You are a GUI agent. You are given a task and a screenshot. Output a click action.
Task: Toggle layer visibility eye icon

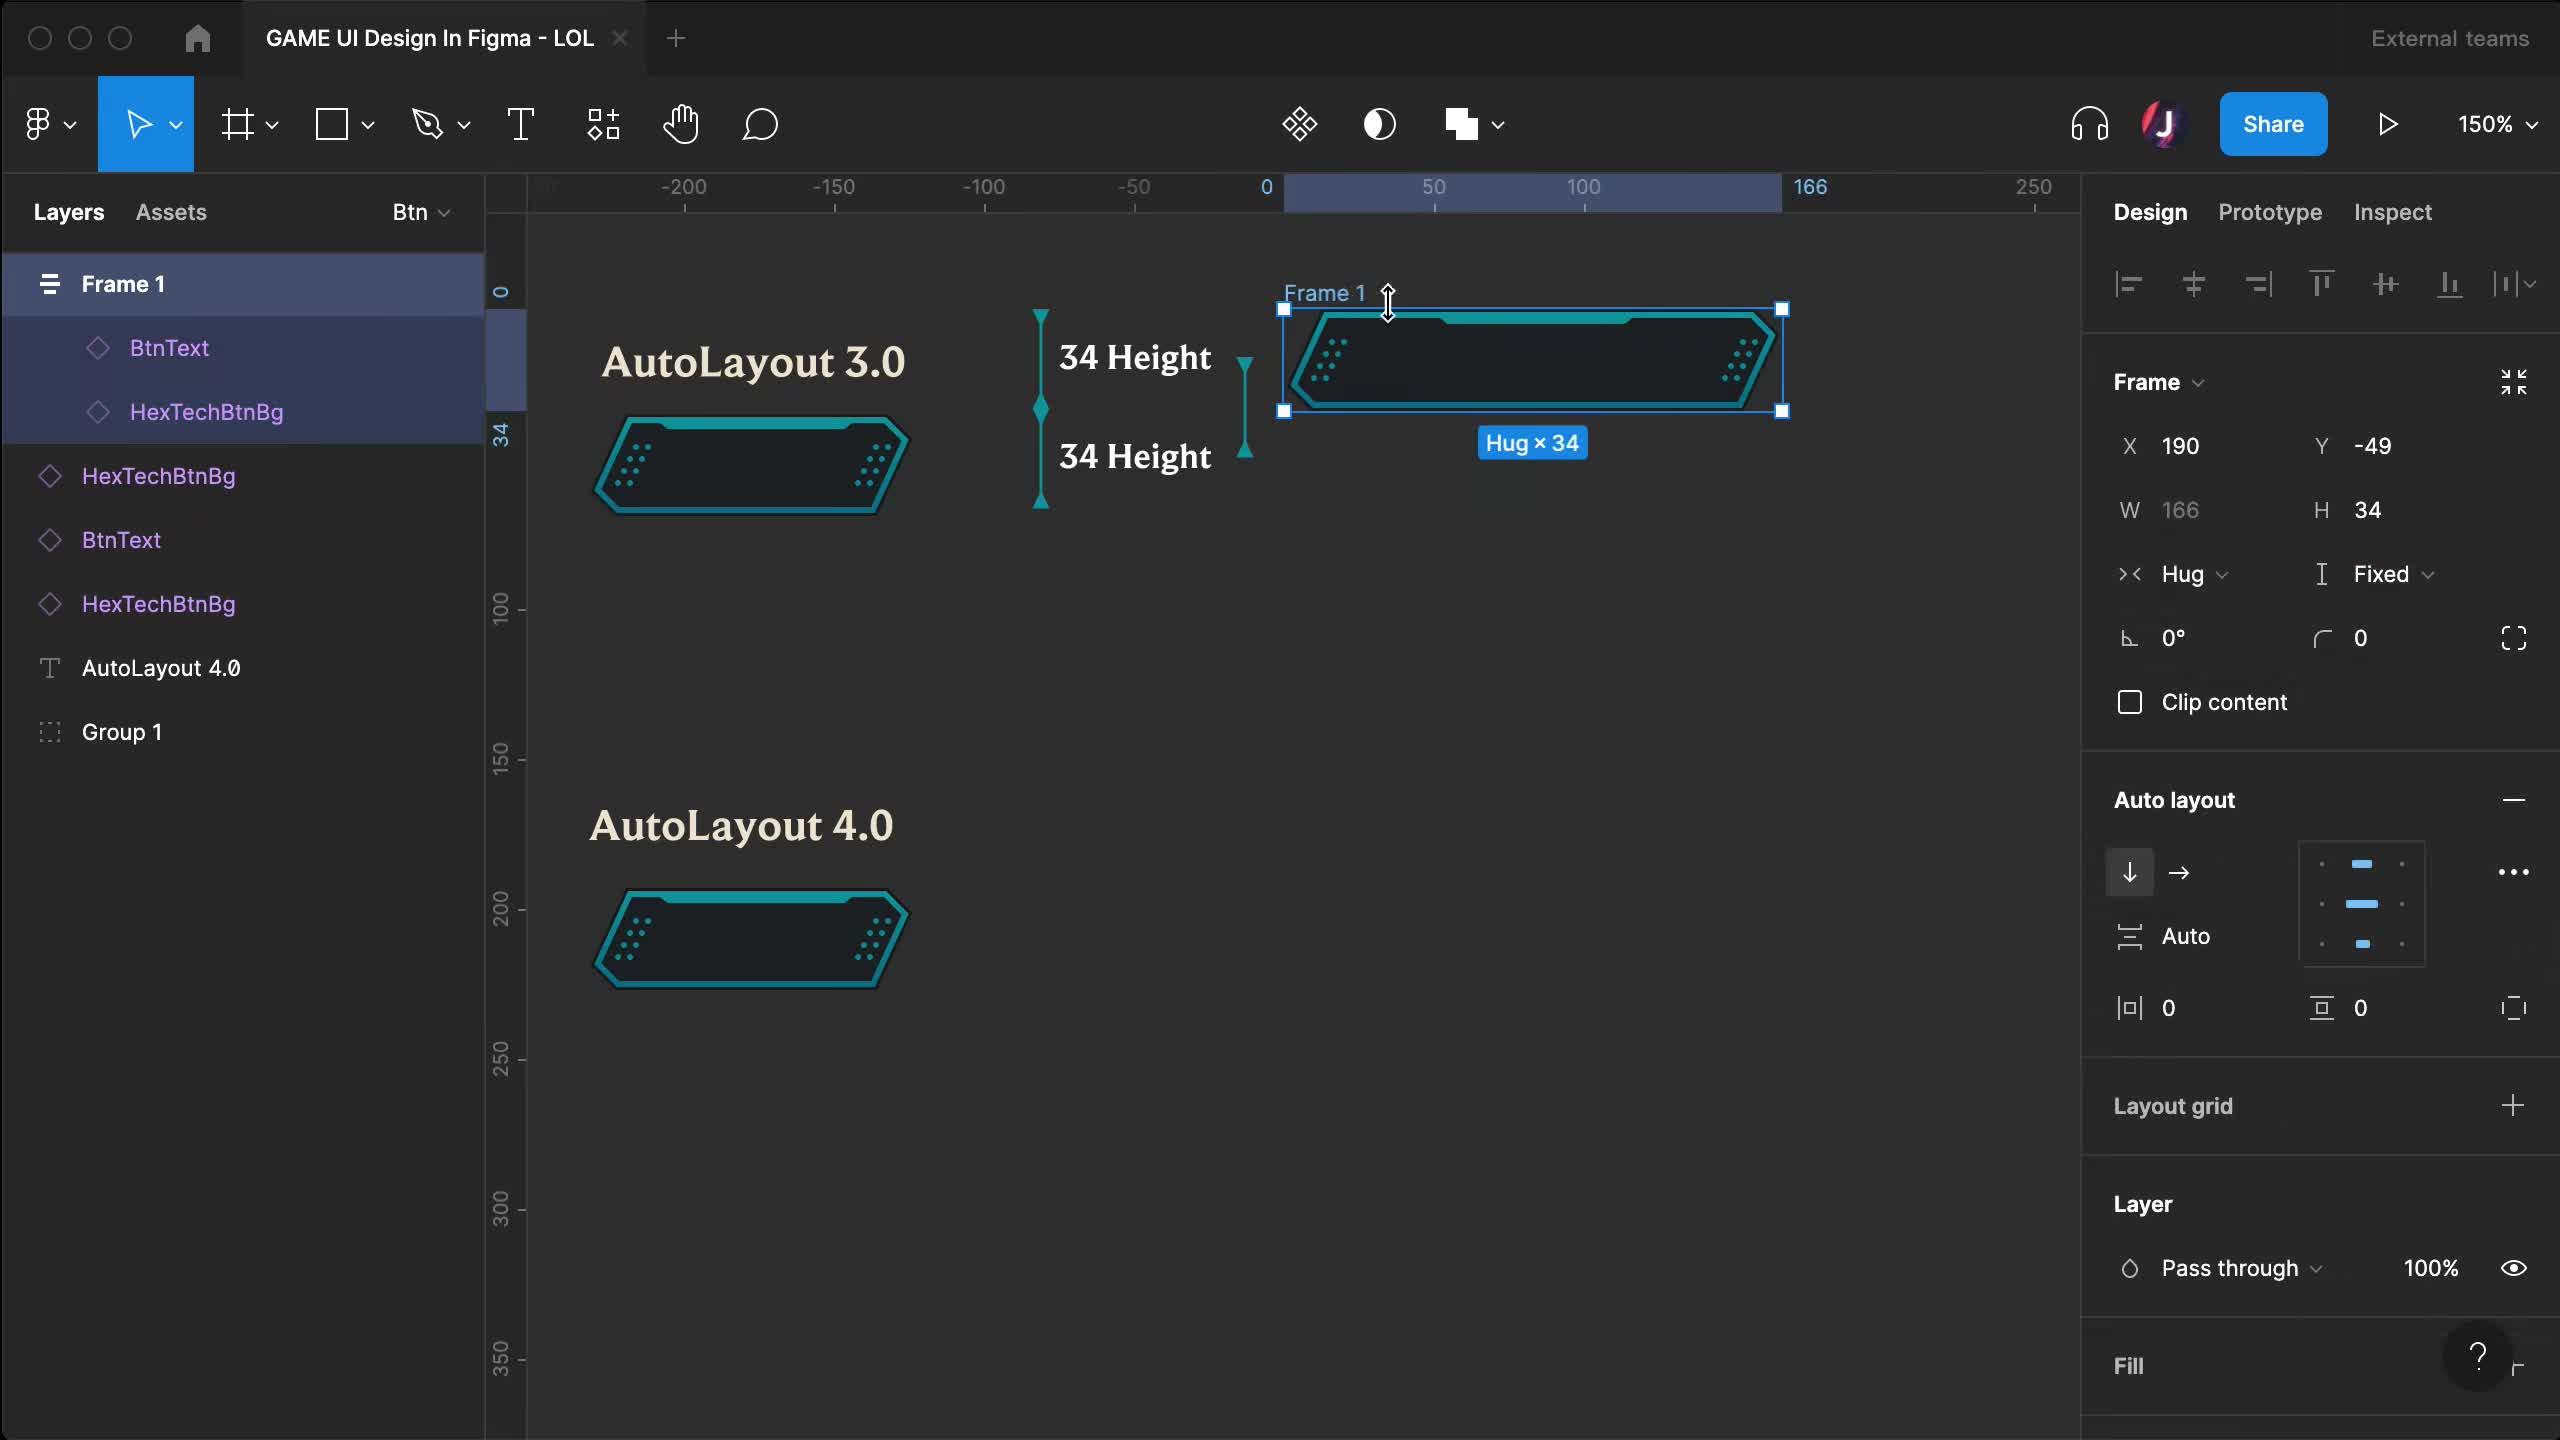(x=2513, y=1268)
